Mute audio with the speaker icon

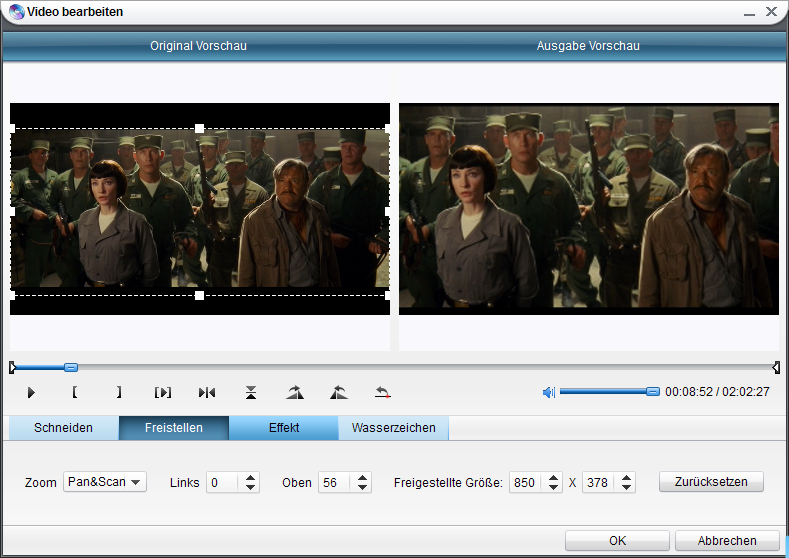[548, 392]
